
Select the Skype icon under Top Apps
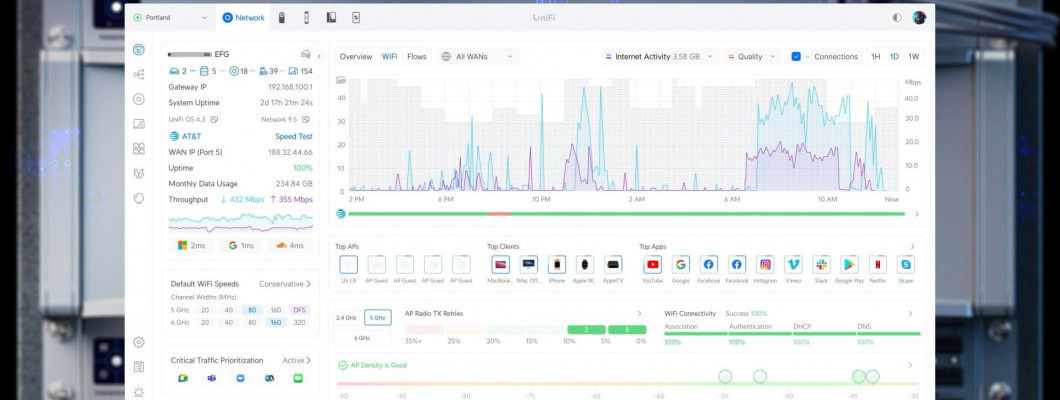click(905, 265)
